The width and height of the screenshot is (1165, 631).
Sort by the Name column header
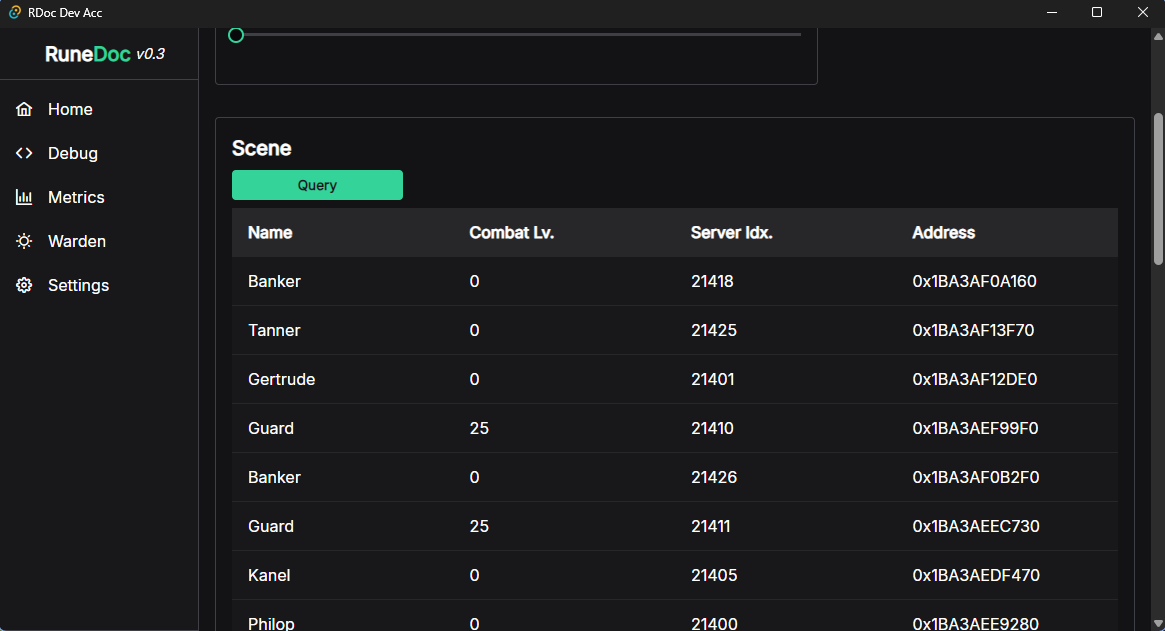point(270,232)
